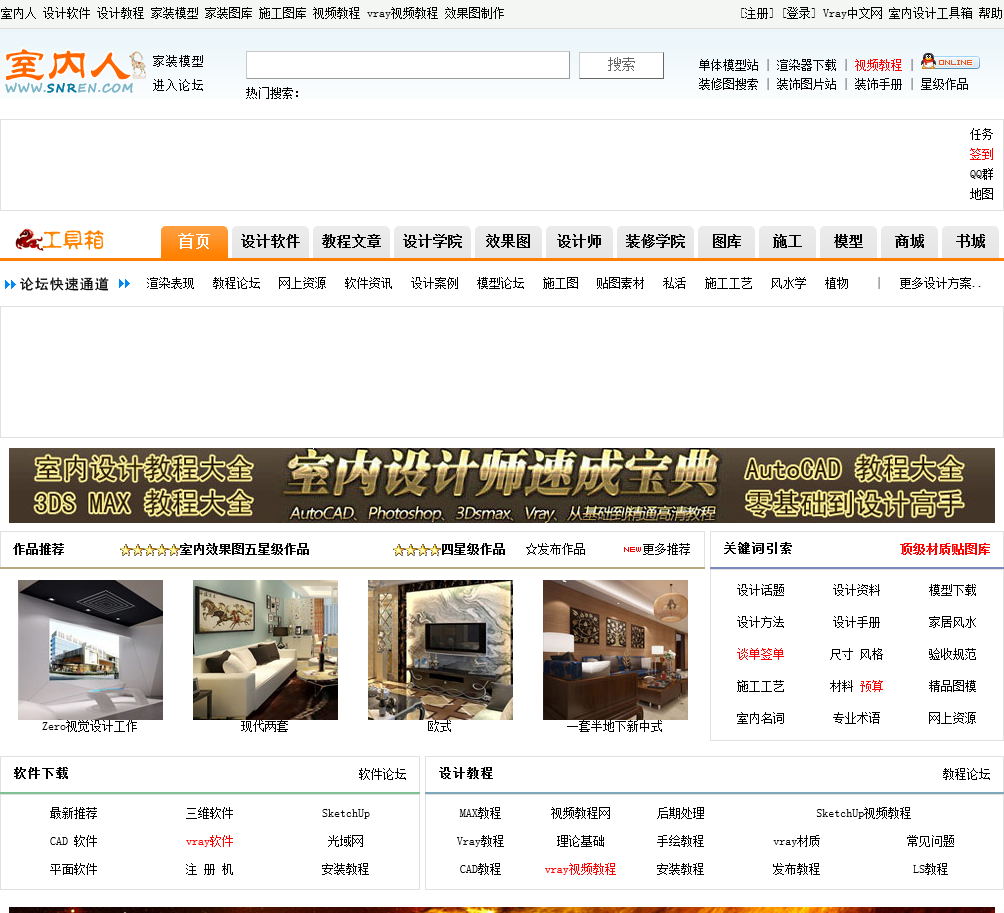
Task: Open the red 视频教程 header link
Action: coord(878,65)
